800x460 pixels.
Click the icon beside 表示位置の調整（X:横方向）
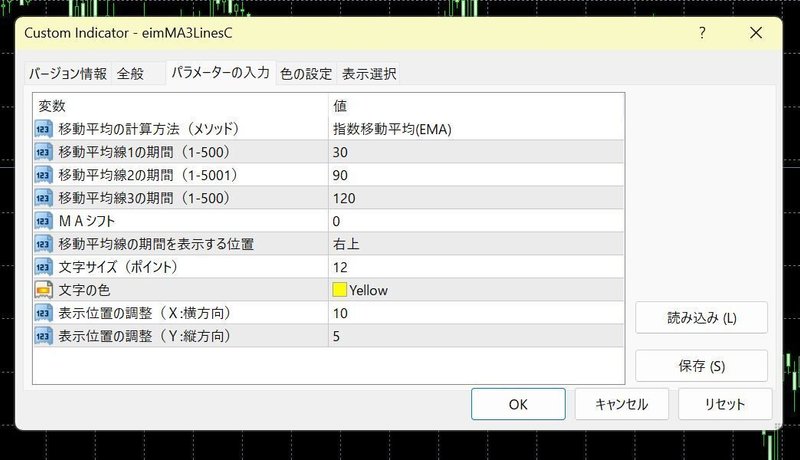pos(43,313)
